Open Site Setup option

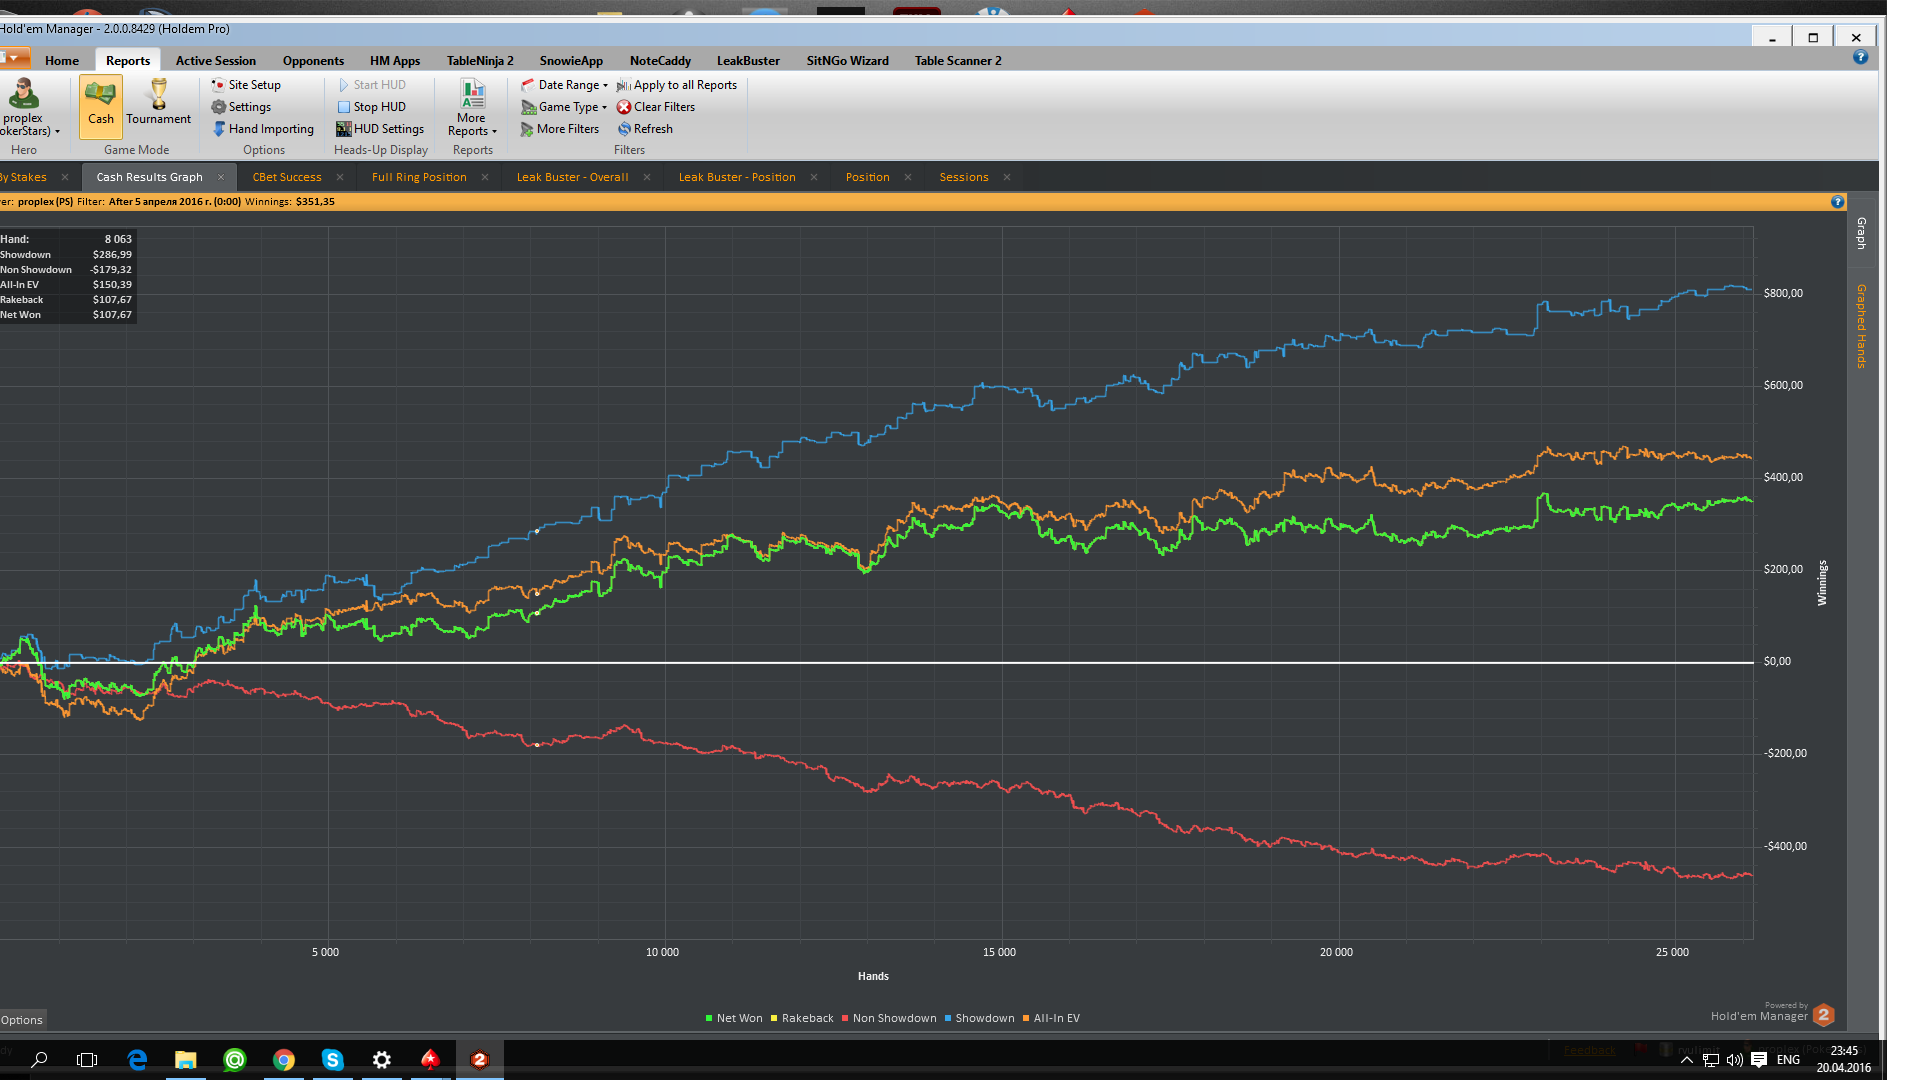click(246, 85)
